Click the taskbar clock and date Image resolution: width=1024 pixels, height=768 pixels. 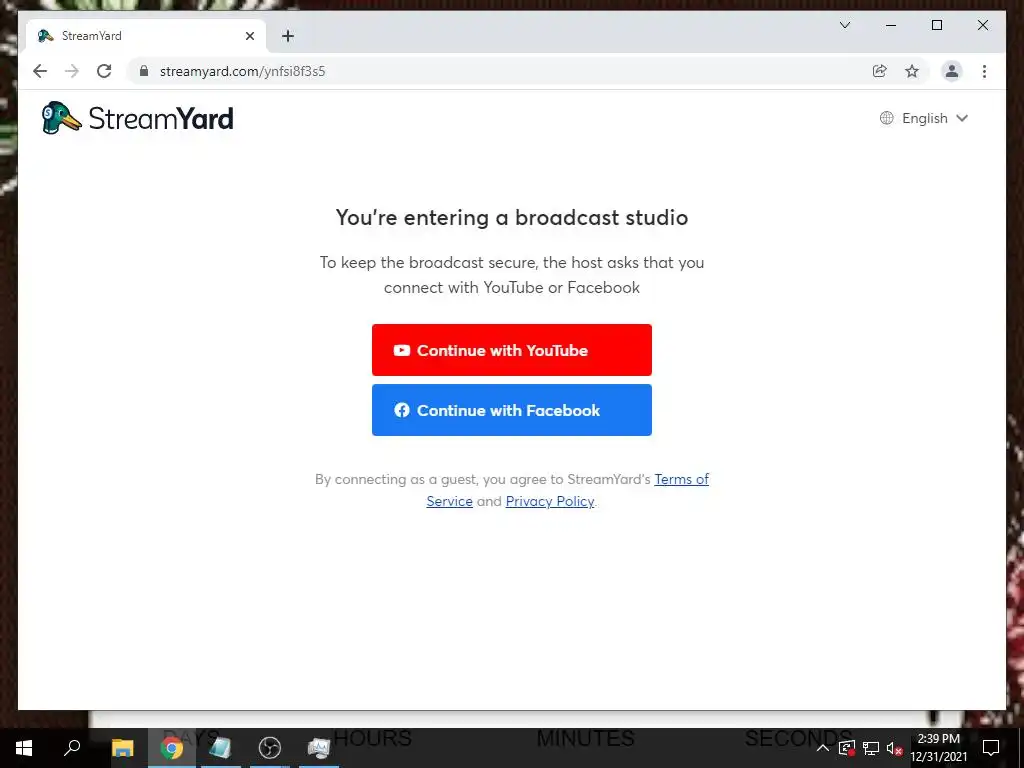click(x=938, y=748)
